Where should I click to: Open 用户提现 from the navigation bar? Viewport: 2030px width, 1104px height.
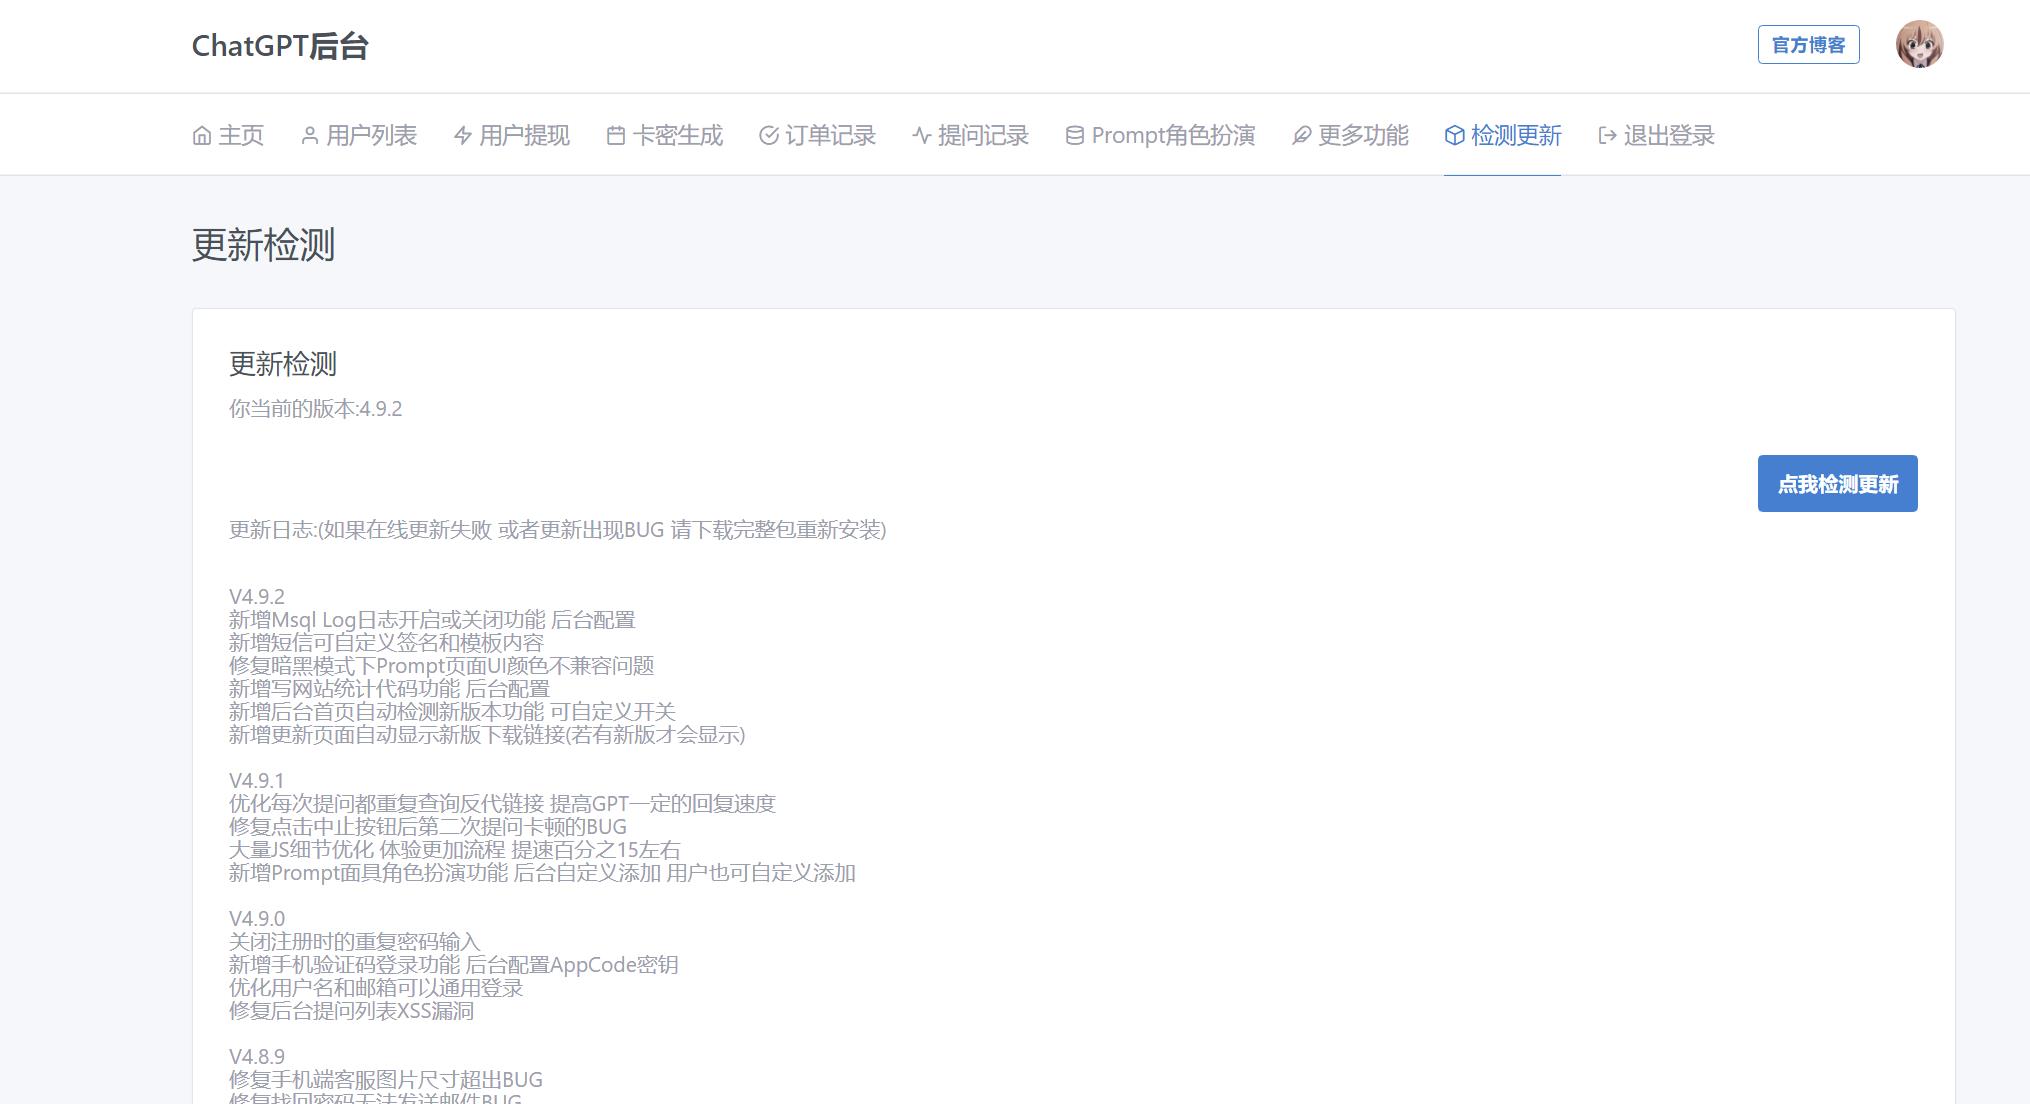524,135
